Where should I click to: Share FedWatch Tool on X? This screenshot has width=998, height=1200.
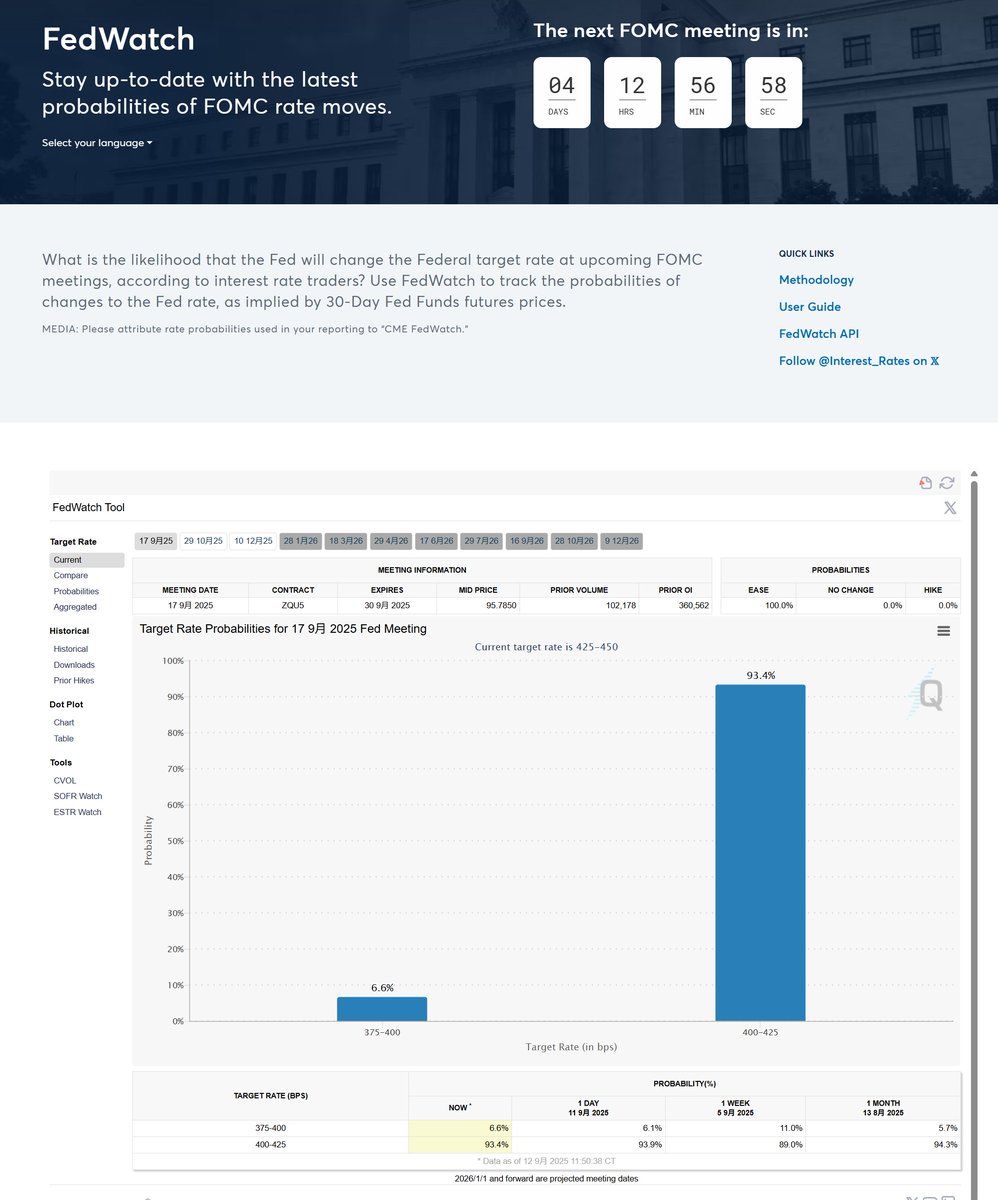[x=949, y=508]
